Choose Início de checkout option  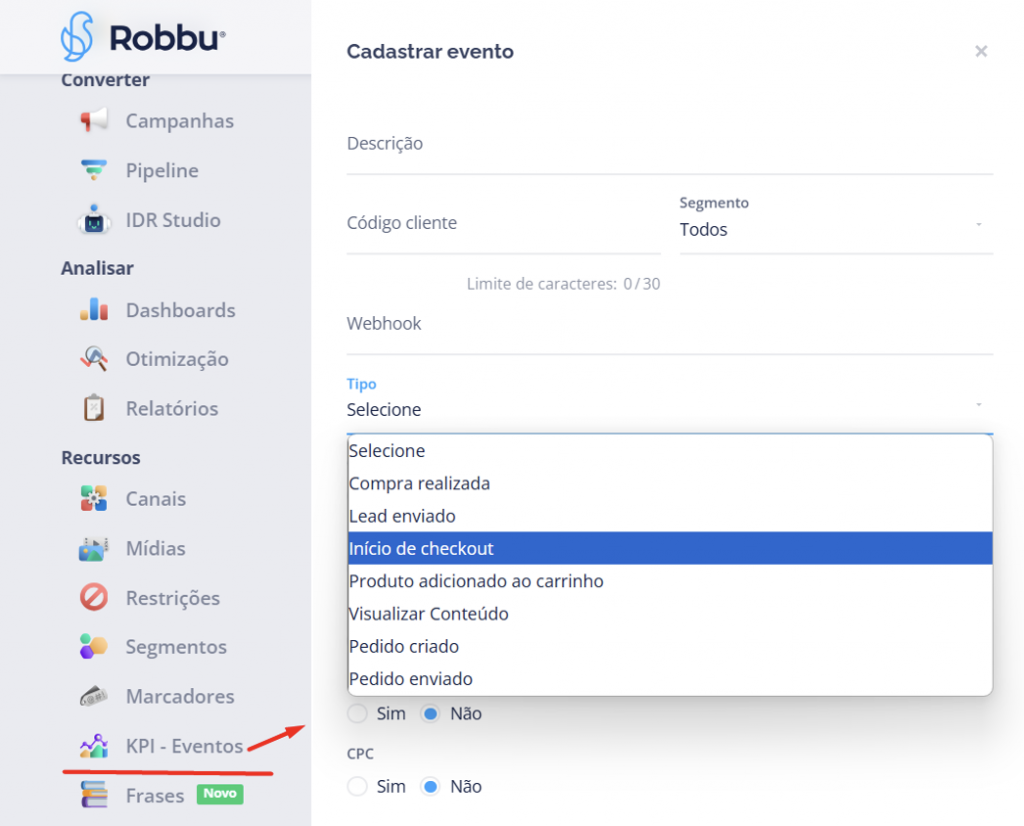click(x=668, y=548)
